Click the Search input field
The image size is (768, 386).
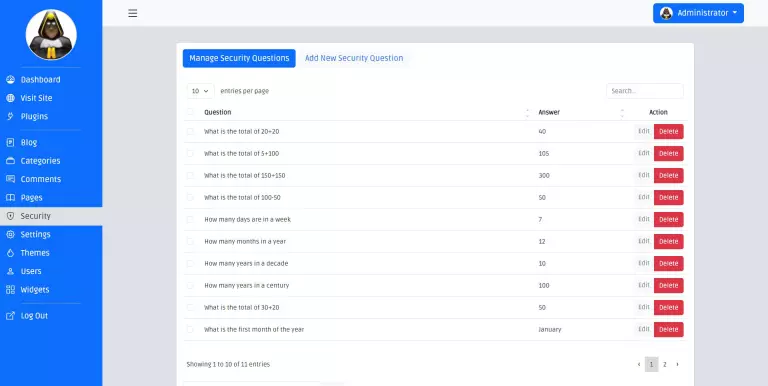click(645, 91)
